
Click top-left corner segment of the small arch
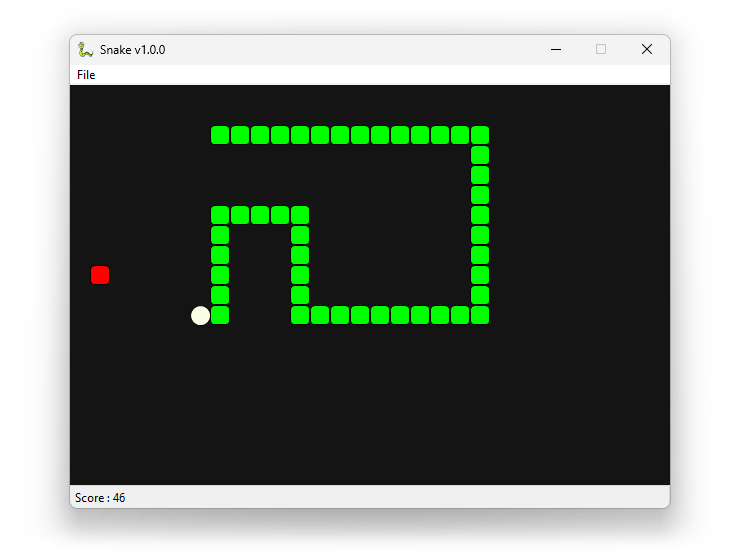coord(220,215)
